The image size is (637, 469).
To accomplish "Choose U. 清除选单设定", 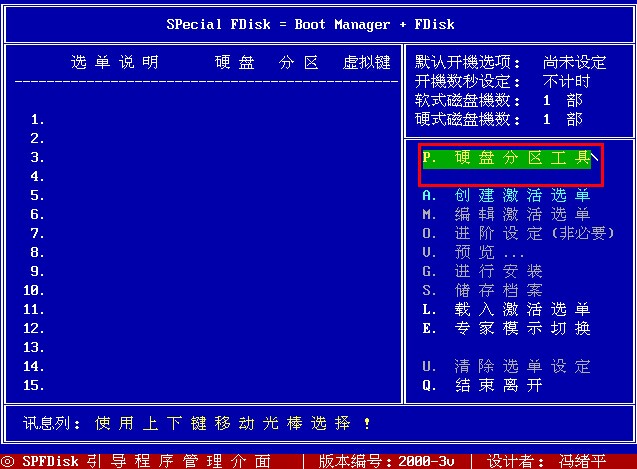I will [x=506, y=366].
